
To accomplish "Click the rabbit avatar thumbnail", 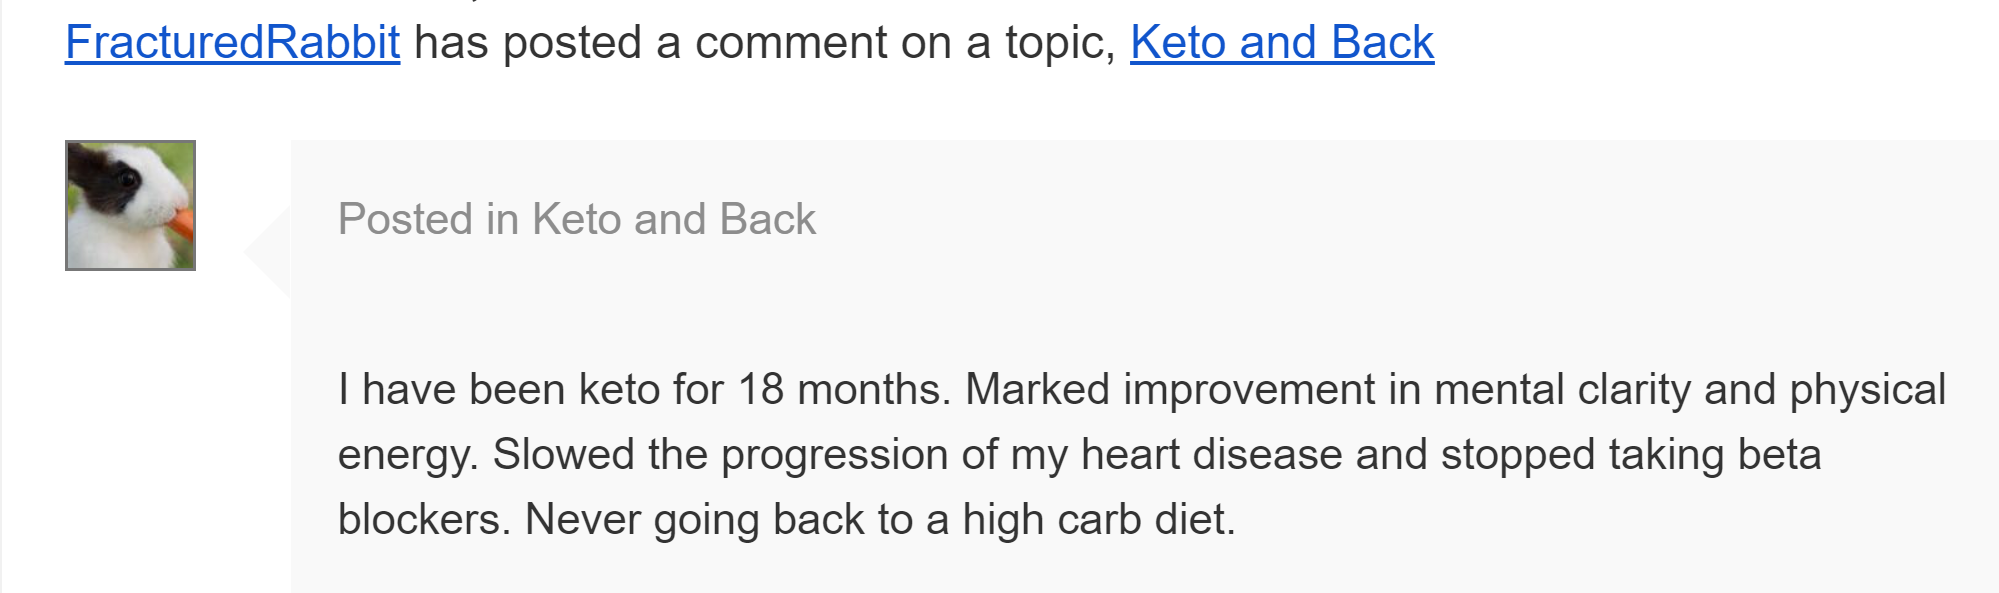I will [130, 205].
